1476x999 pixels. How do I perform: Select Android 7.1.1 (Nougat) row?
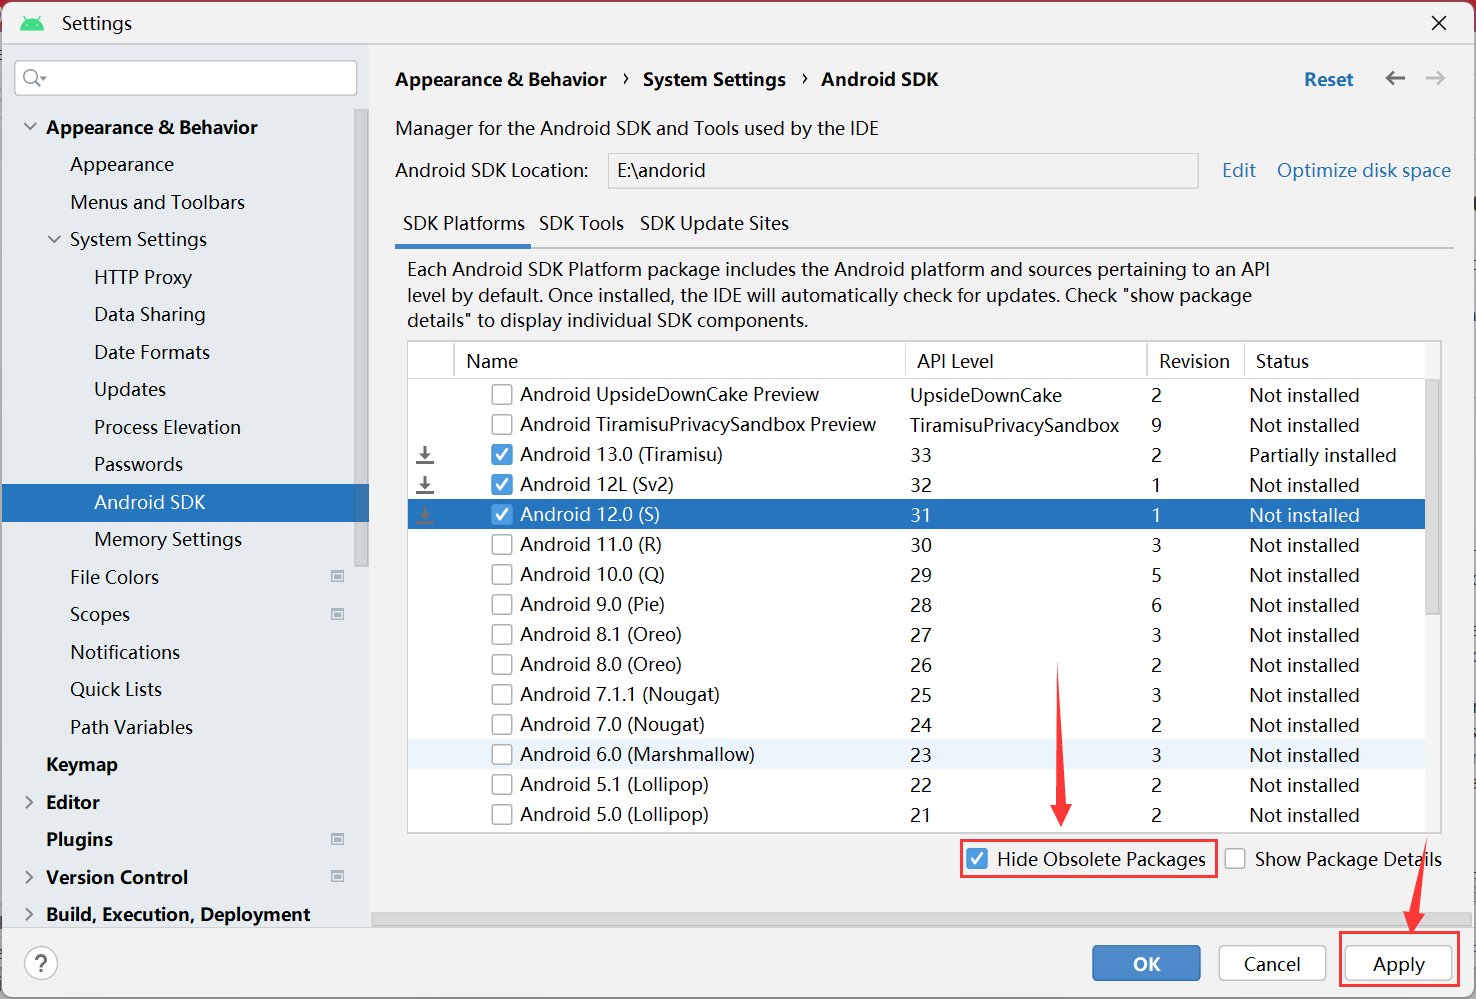pyautogui.click(x=916, y=695)
